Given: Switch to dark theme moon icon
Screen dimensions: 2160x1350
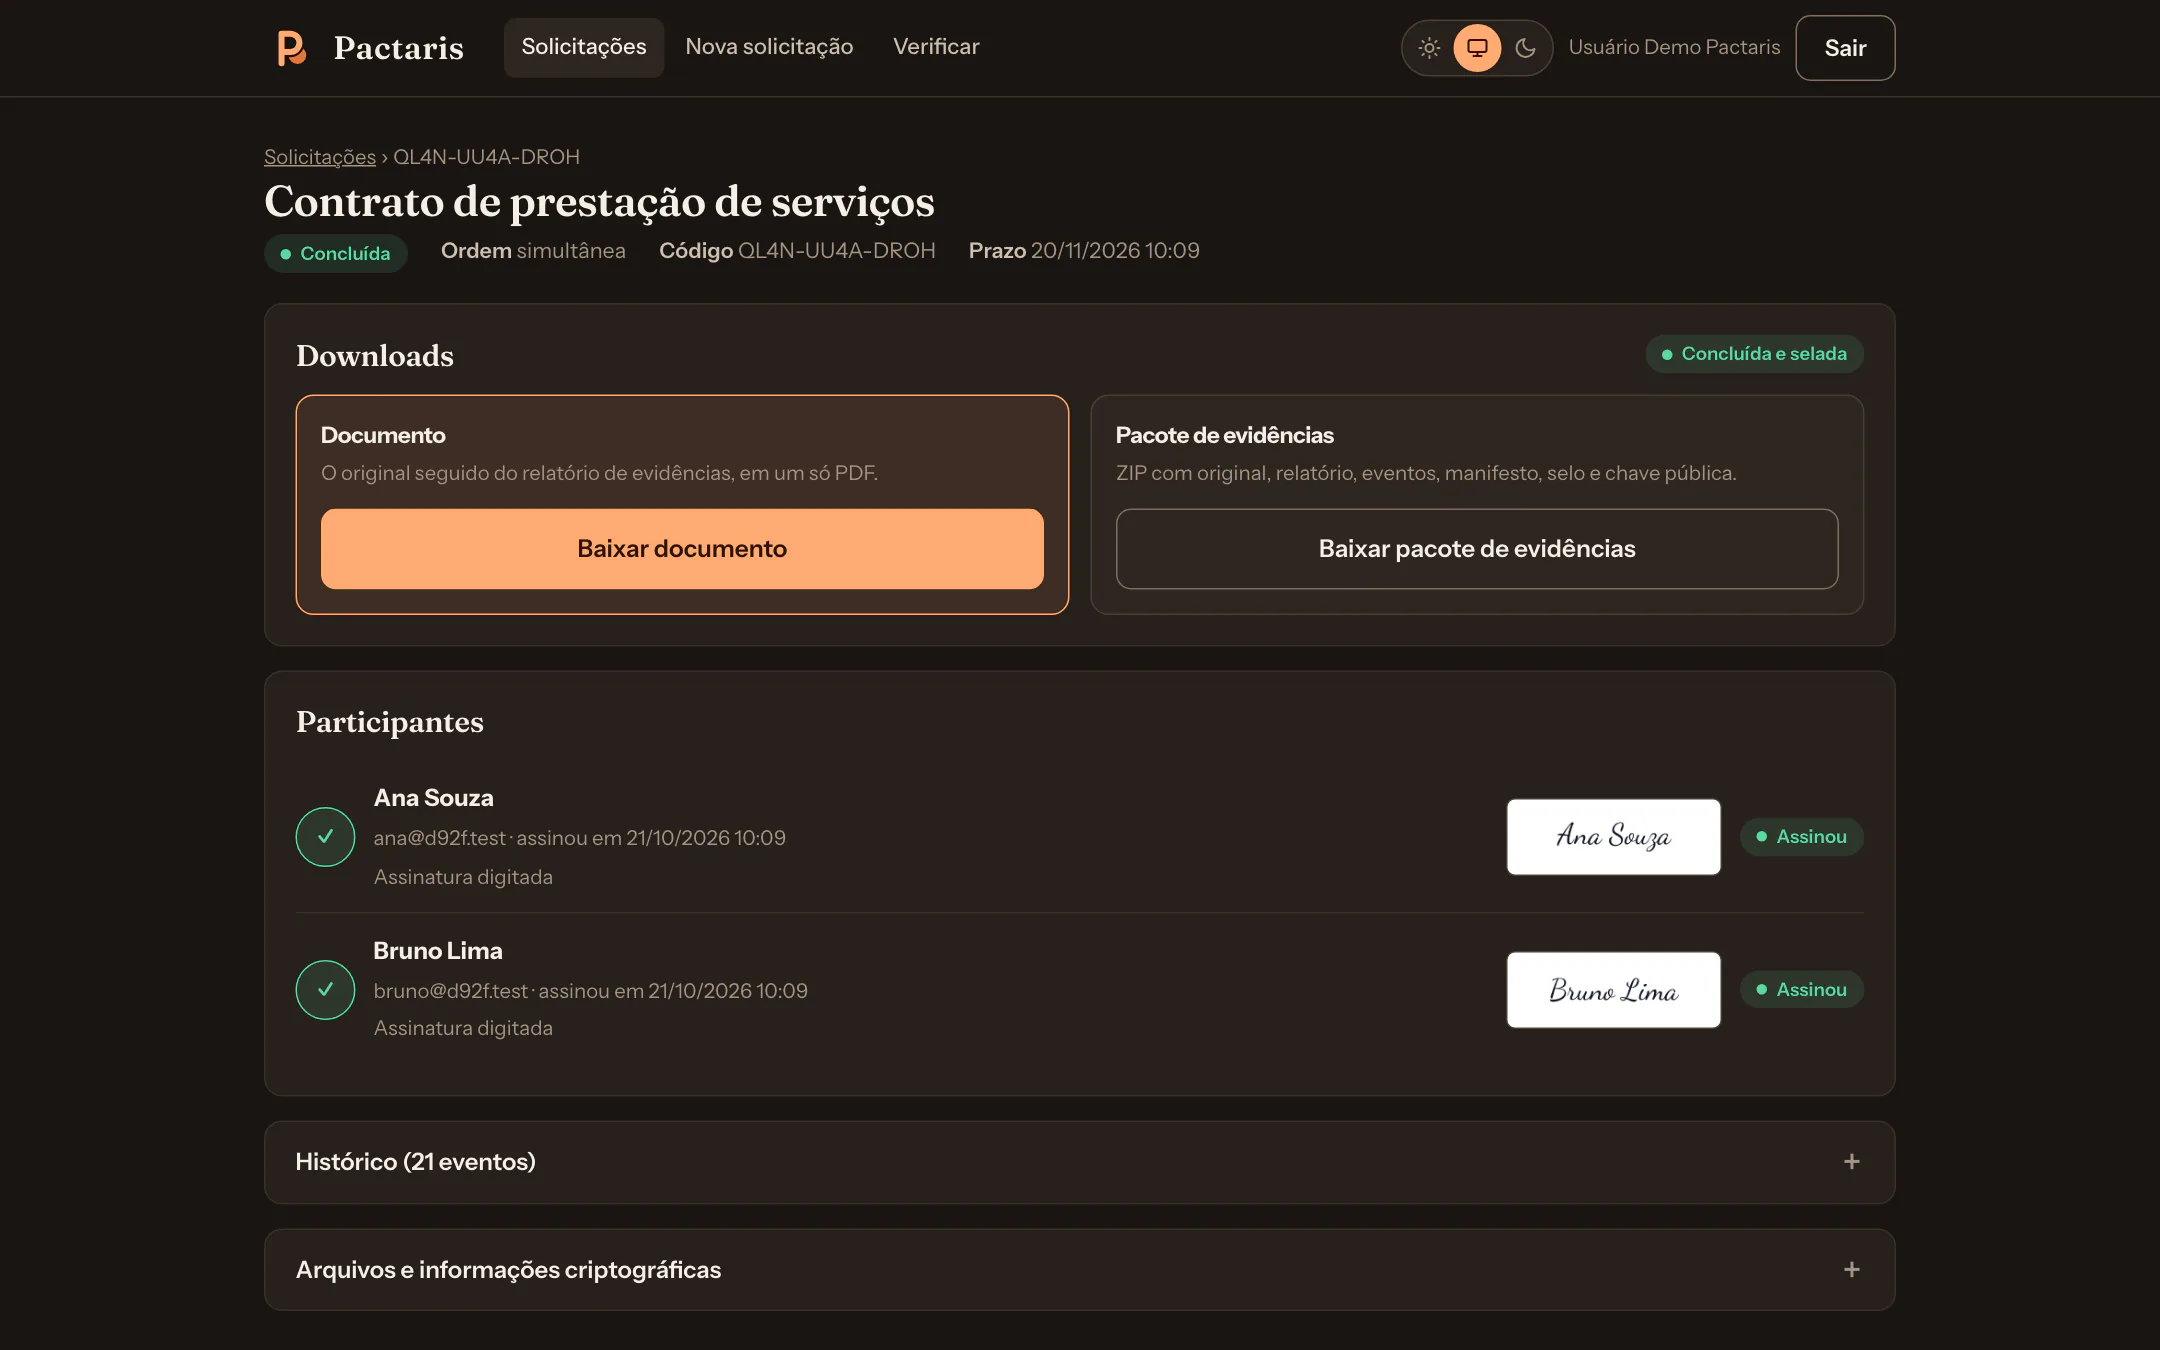Looking at the screenshot, I should pos(1525,48).
